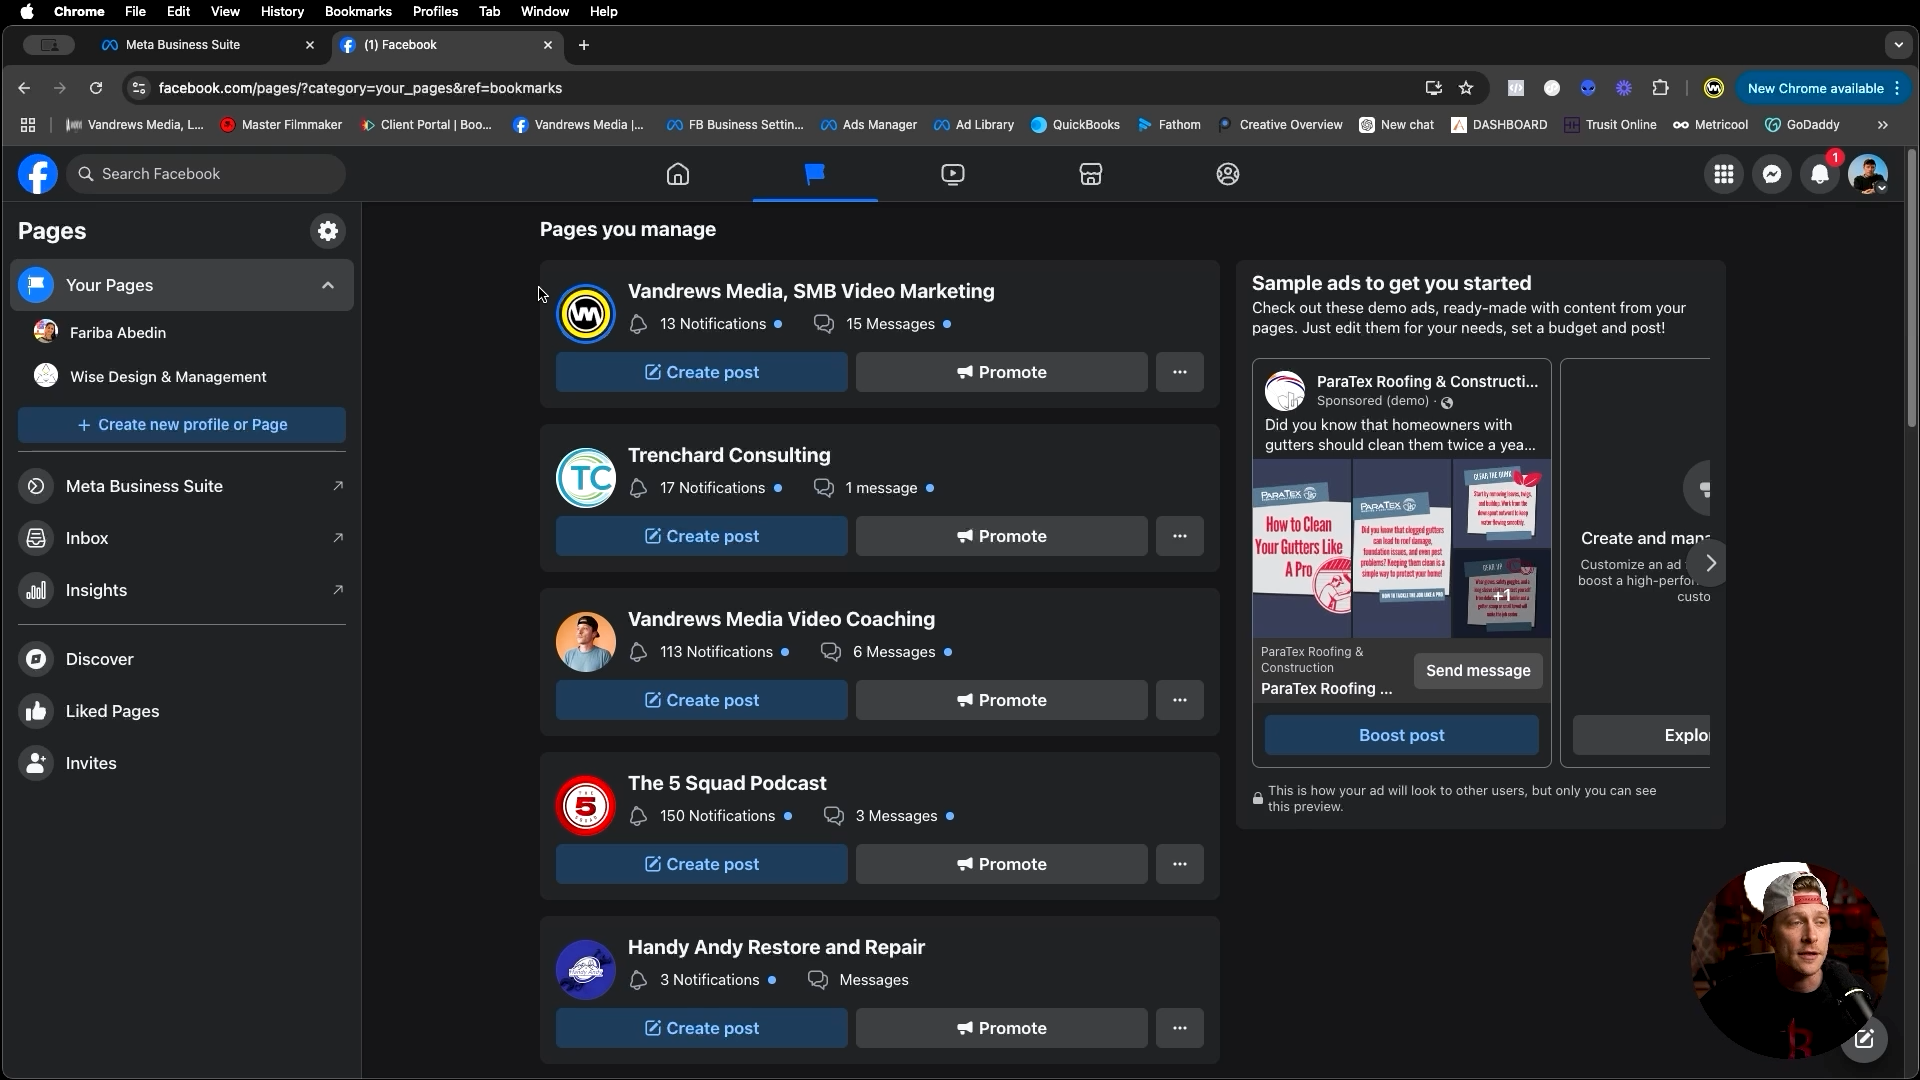Open a new Chrome tab
The image size is (1920, 1080).
584,45
